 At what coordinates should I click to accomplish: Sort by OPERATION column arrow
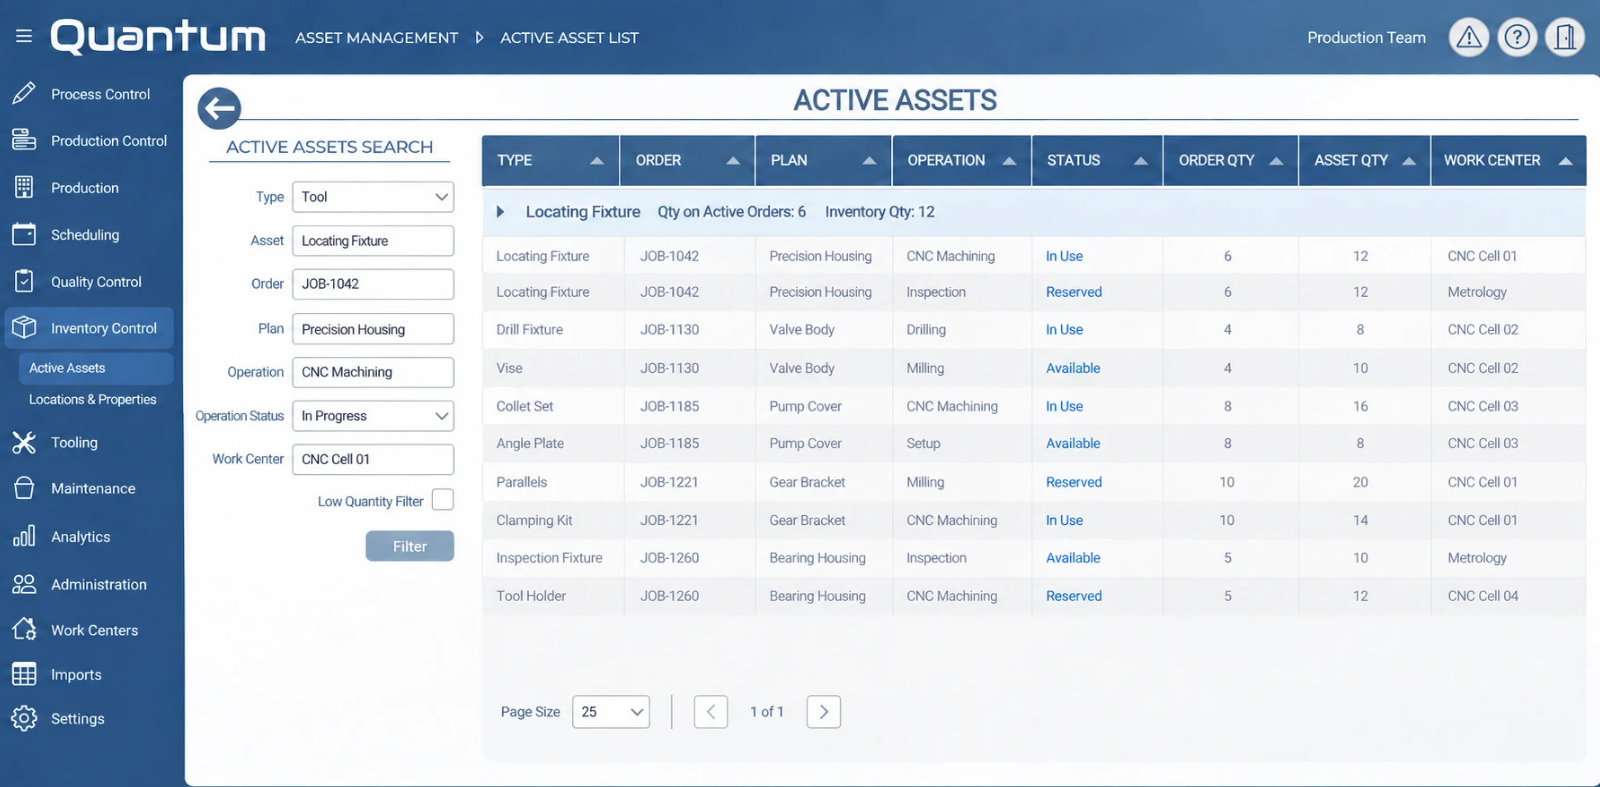1009,160
